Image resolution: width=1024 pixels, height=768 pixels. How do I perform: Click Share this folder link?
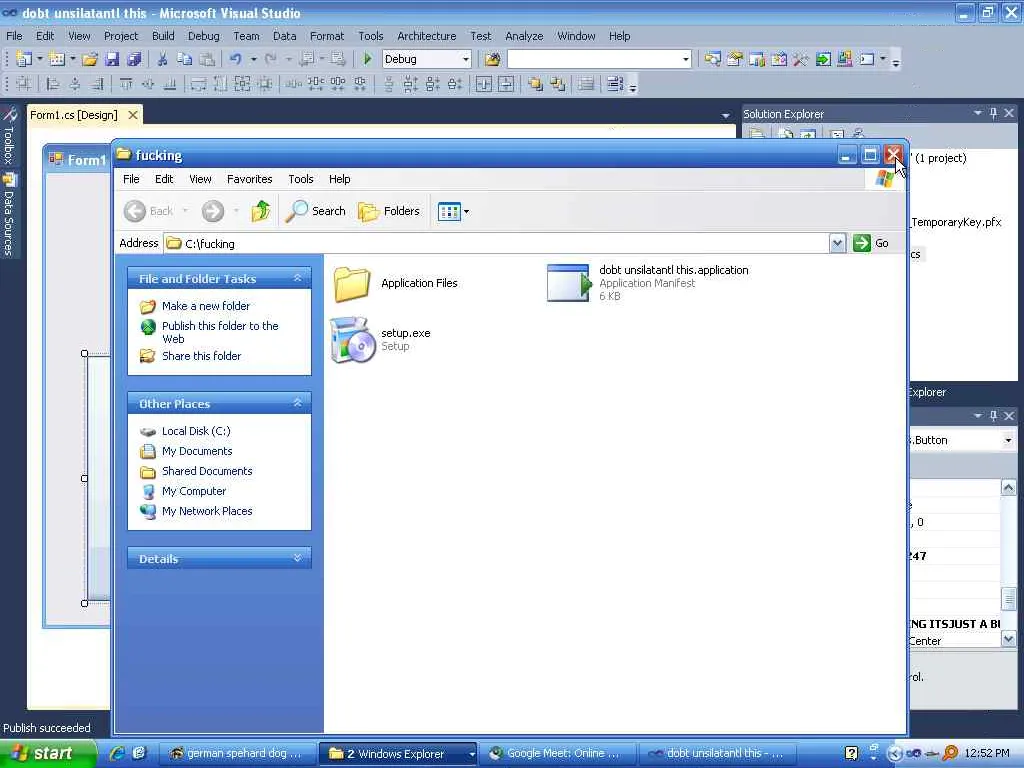point(201,356)
